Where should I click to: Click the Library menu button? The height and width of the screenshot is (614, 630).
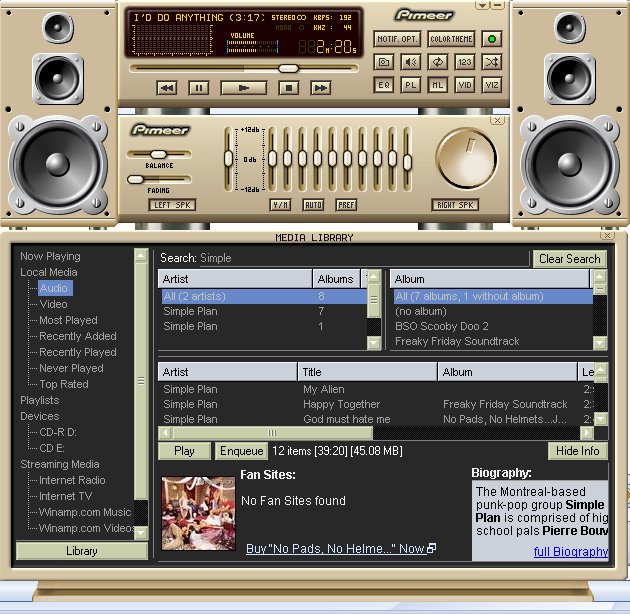click(82, 551)
